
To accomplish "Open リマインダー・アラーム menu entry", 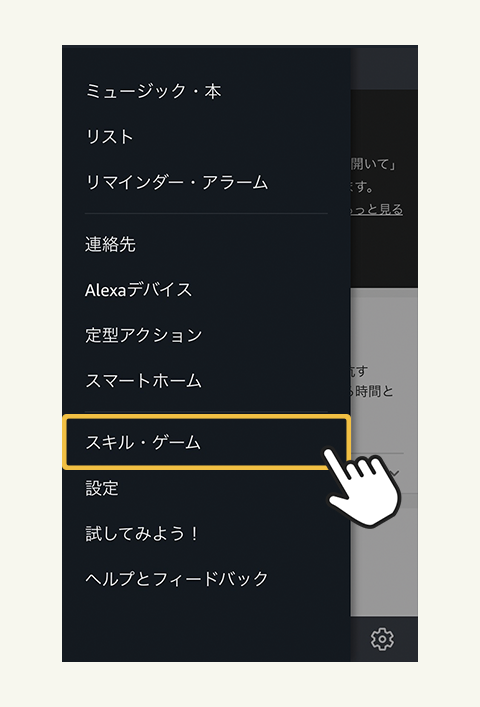I will click(177, 182).
